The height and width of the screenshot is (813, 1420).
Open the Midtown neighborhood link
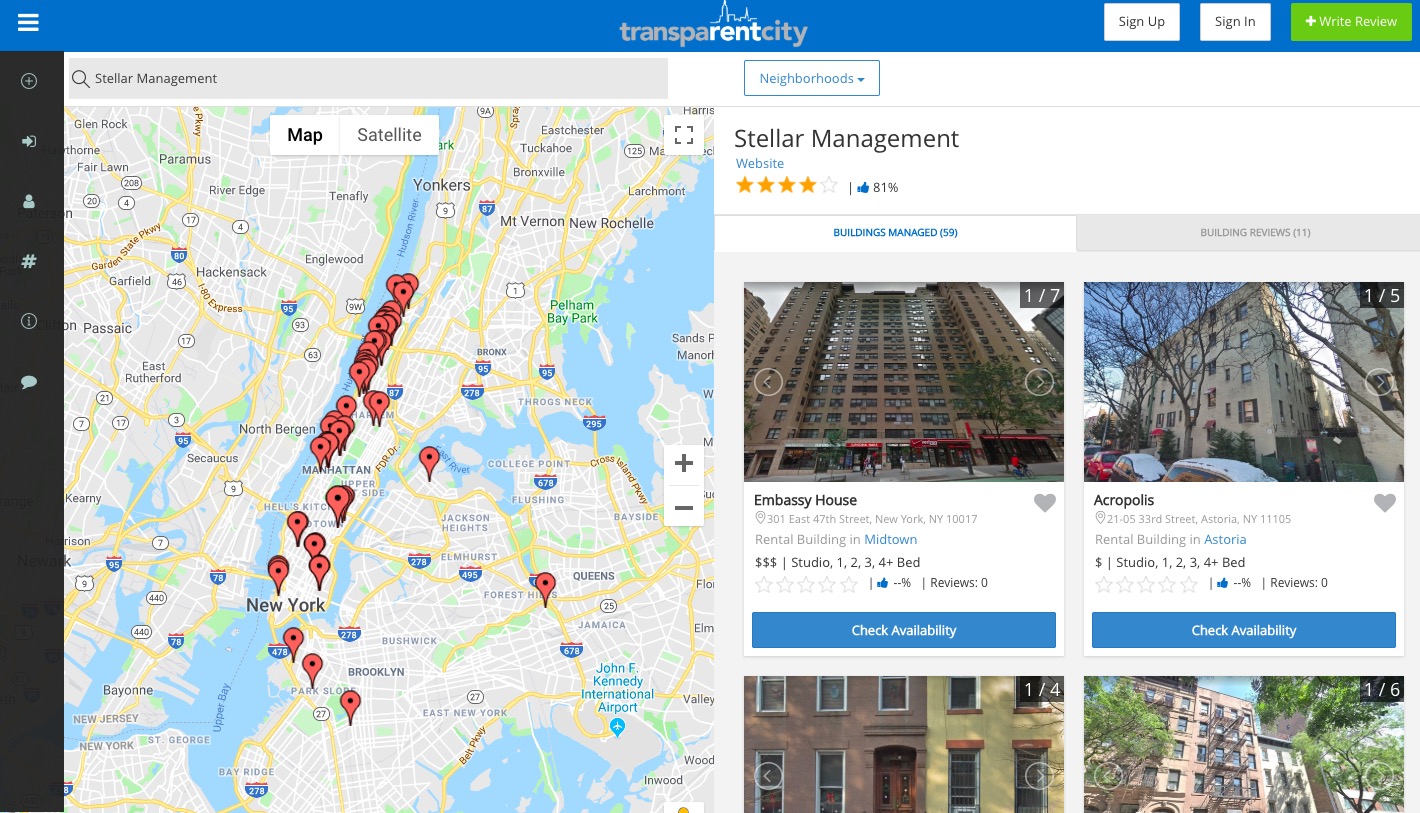(x=891, y=539)
